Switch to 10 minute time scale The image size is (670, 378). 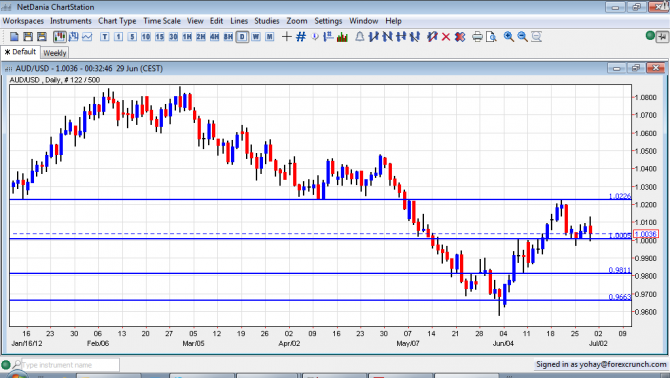[x=146, y=37]
